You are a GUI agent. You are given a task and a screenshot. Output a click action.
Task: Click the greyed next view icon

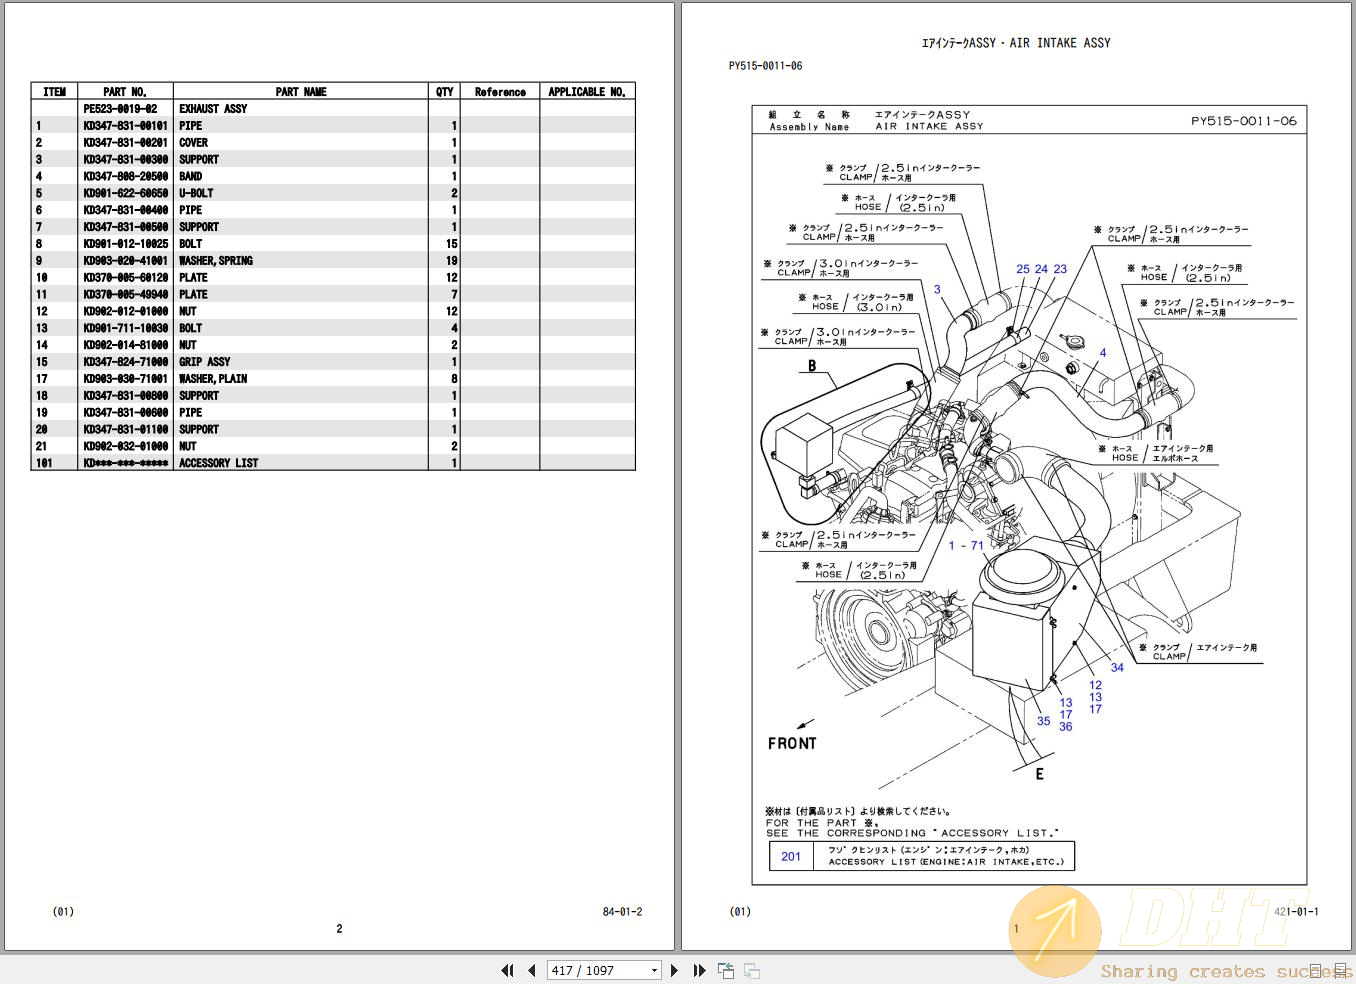pos(752,970)
